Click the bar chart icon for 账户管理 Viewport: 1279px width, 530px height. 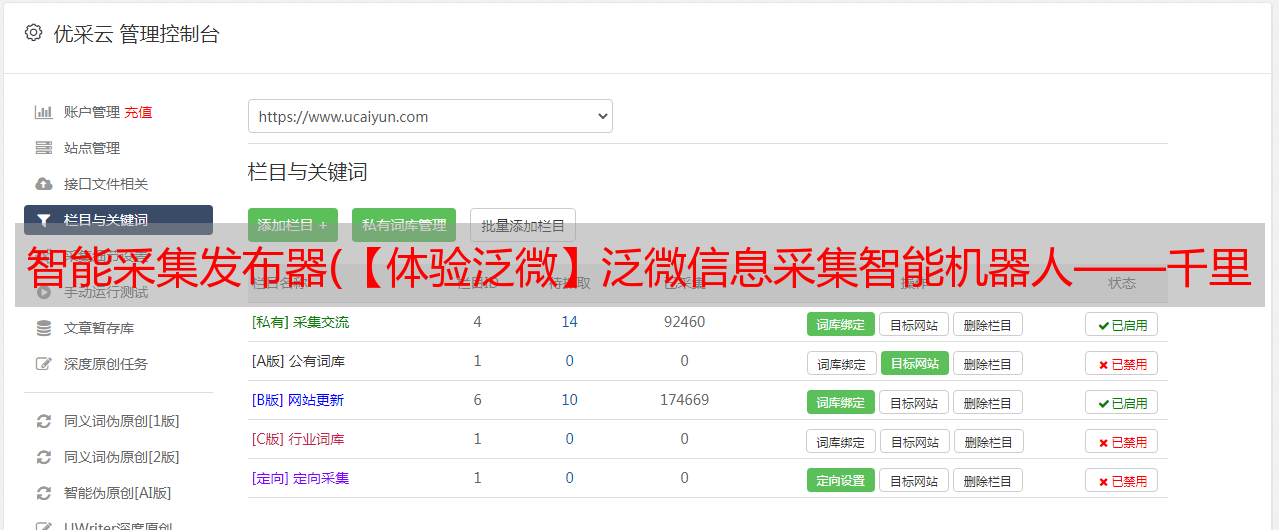[x=44, y=112]
